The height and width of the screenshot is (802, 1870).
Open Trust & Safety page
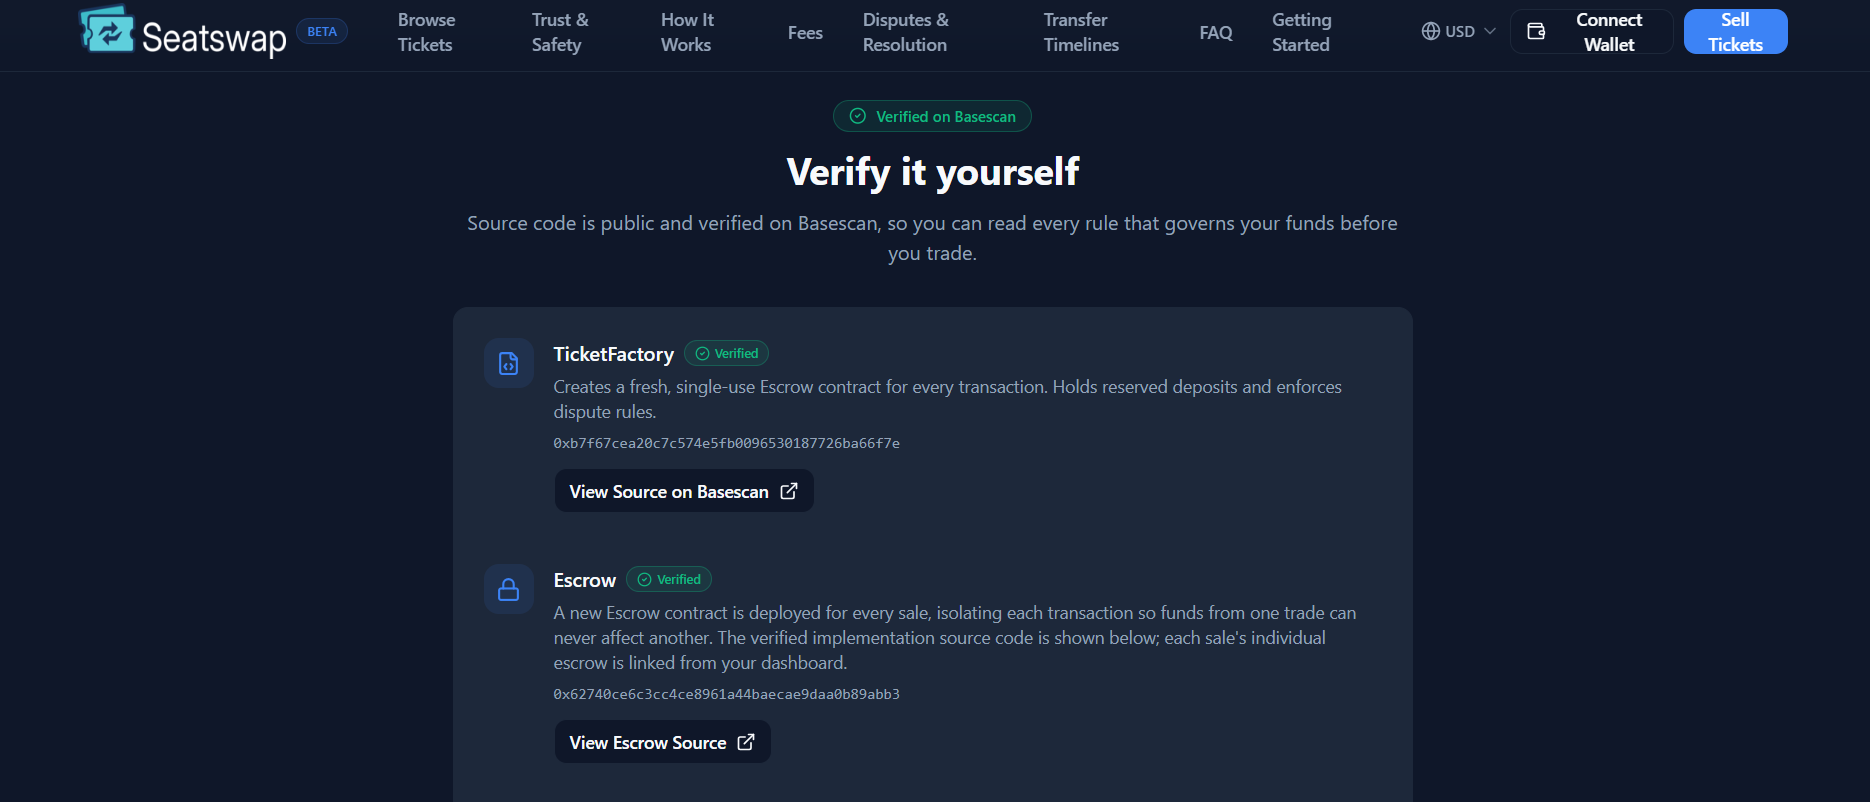tap(560, 32)
